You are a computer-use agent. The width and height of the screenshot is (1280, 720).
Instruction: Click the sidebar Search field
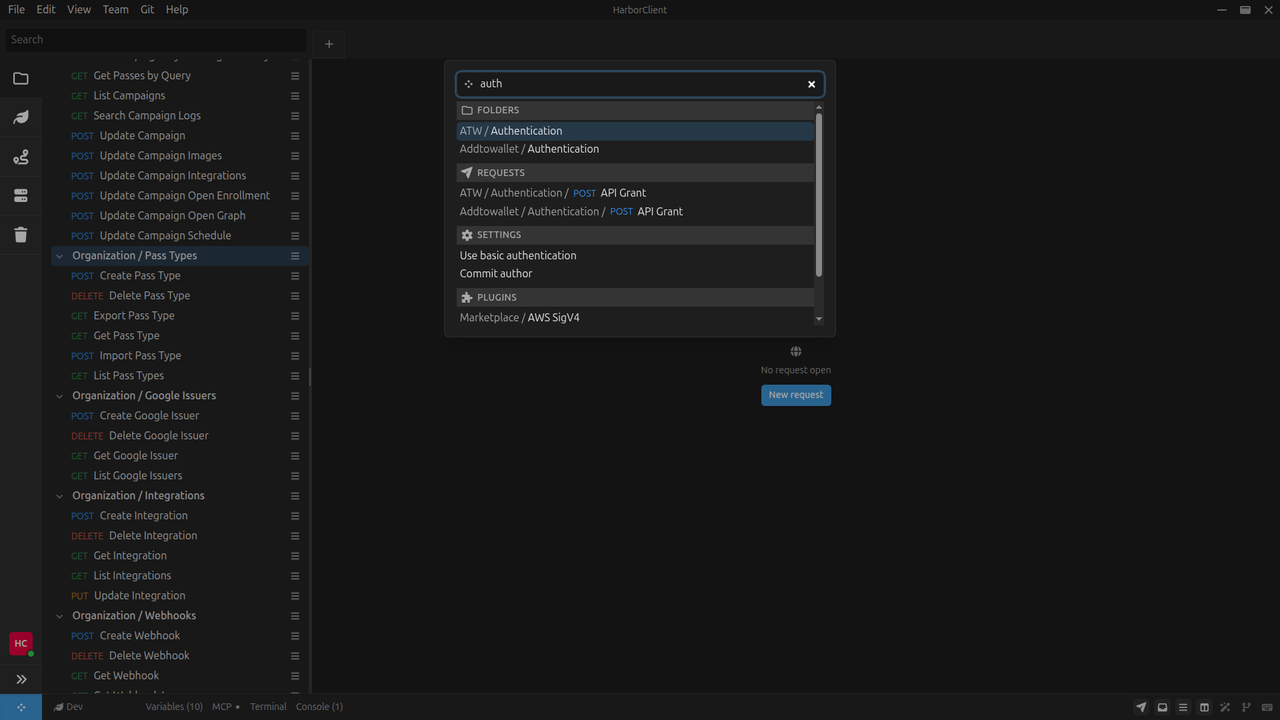(155, 40)
